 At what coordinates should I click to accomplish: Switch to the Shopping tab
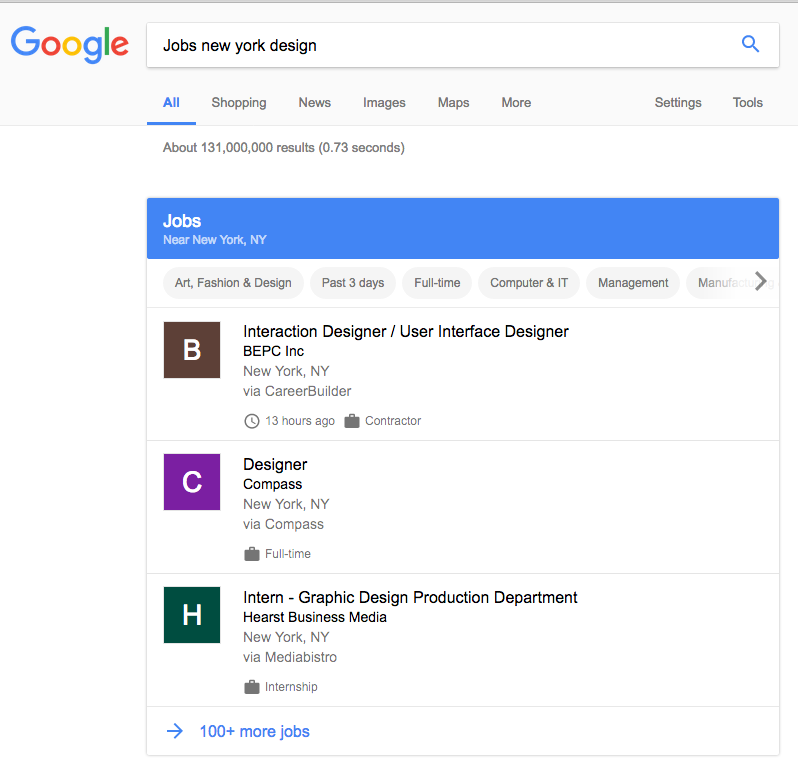(x=239, y=103)
